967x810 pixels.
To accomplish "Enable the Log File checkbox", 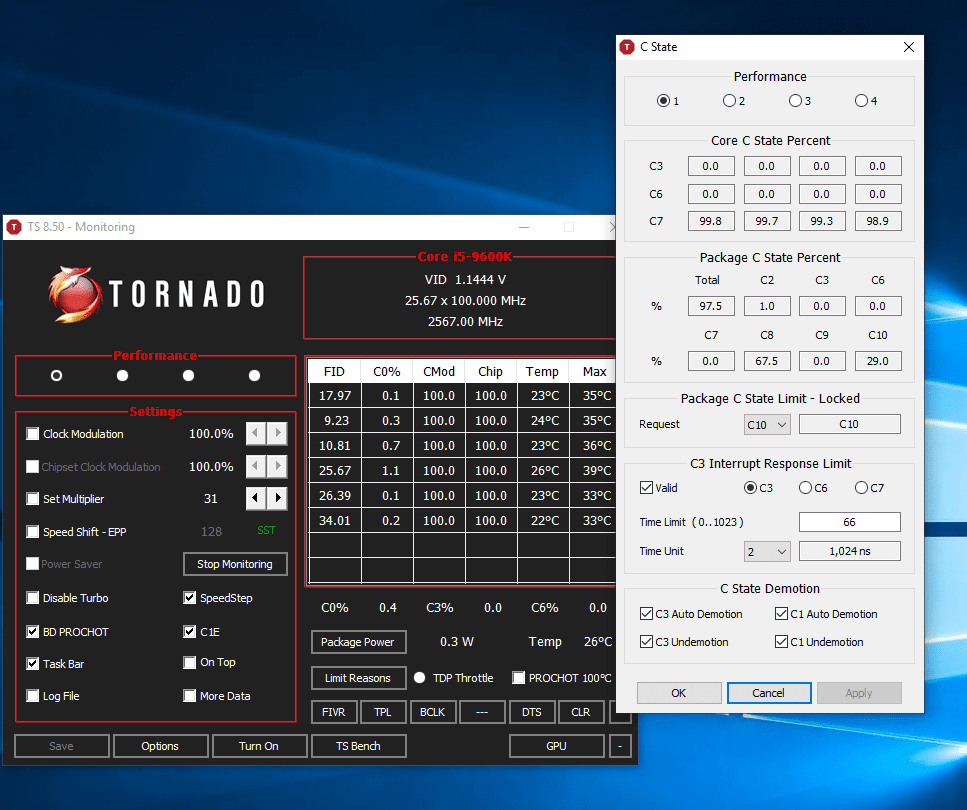I will tap(33, 696).
